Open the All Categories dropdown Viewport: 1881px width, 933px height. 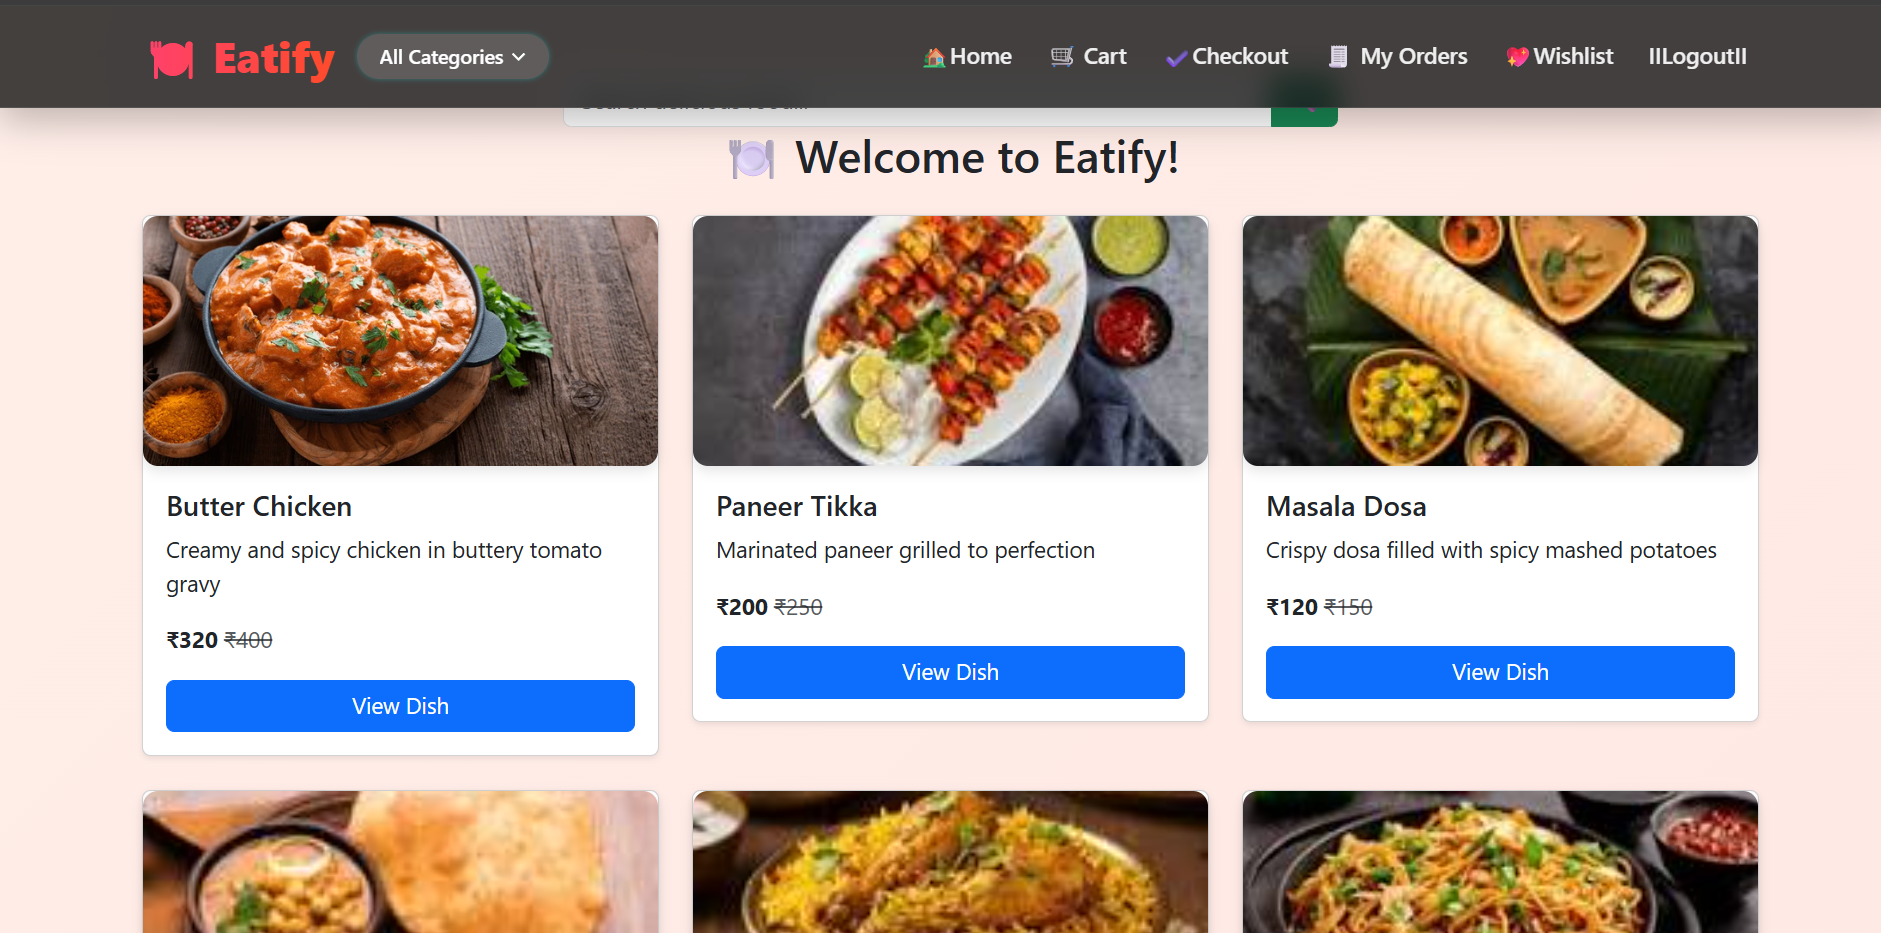click(452, 57)
